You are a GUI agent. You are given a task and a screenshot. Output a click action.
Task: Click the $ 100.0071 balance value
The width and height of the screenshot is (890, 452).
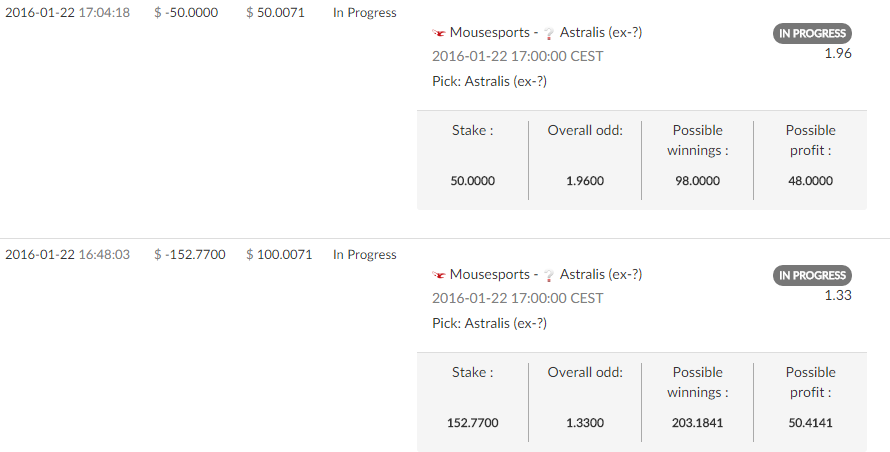(x=279, y=254)
